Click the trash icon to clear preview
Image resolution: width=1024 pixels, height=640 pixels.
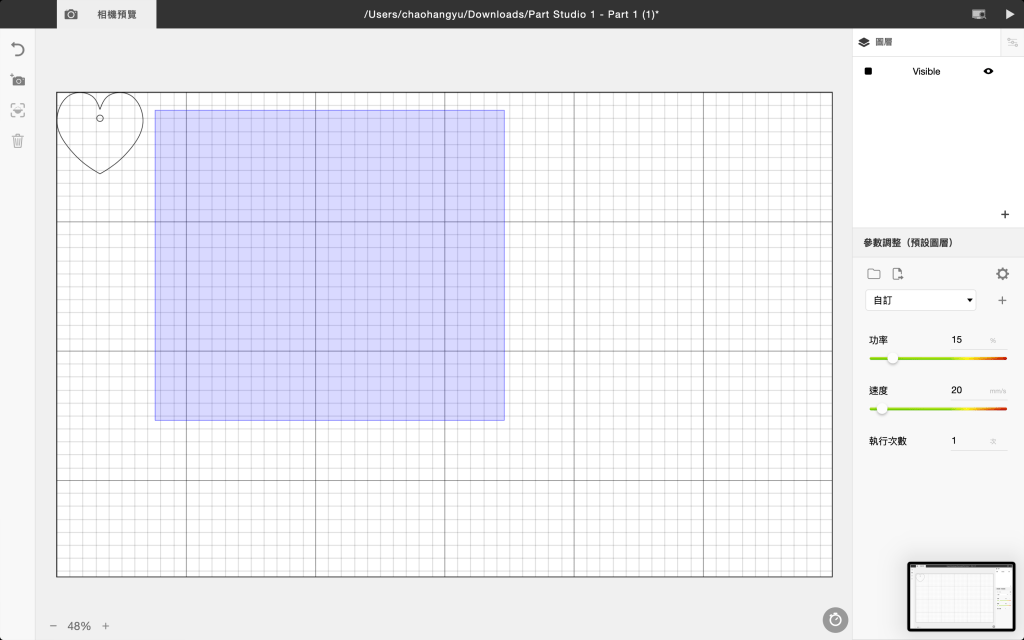[17, 141]
